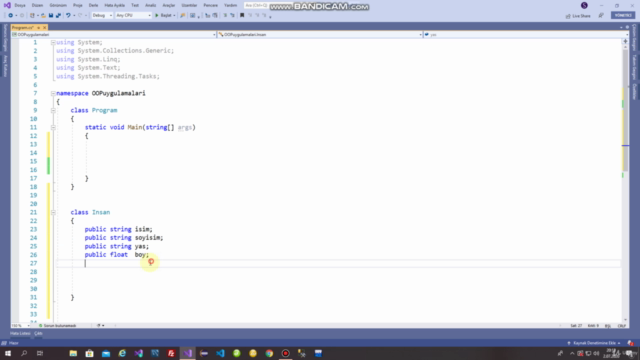Click the new project toolbar icon
The width and height of the screenshot is (640, 360).
click(32, 16)
